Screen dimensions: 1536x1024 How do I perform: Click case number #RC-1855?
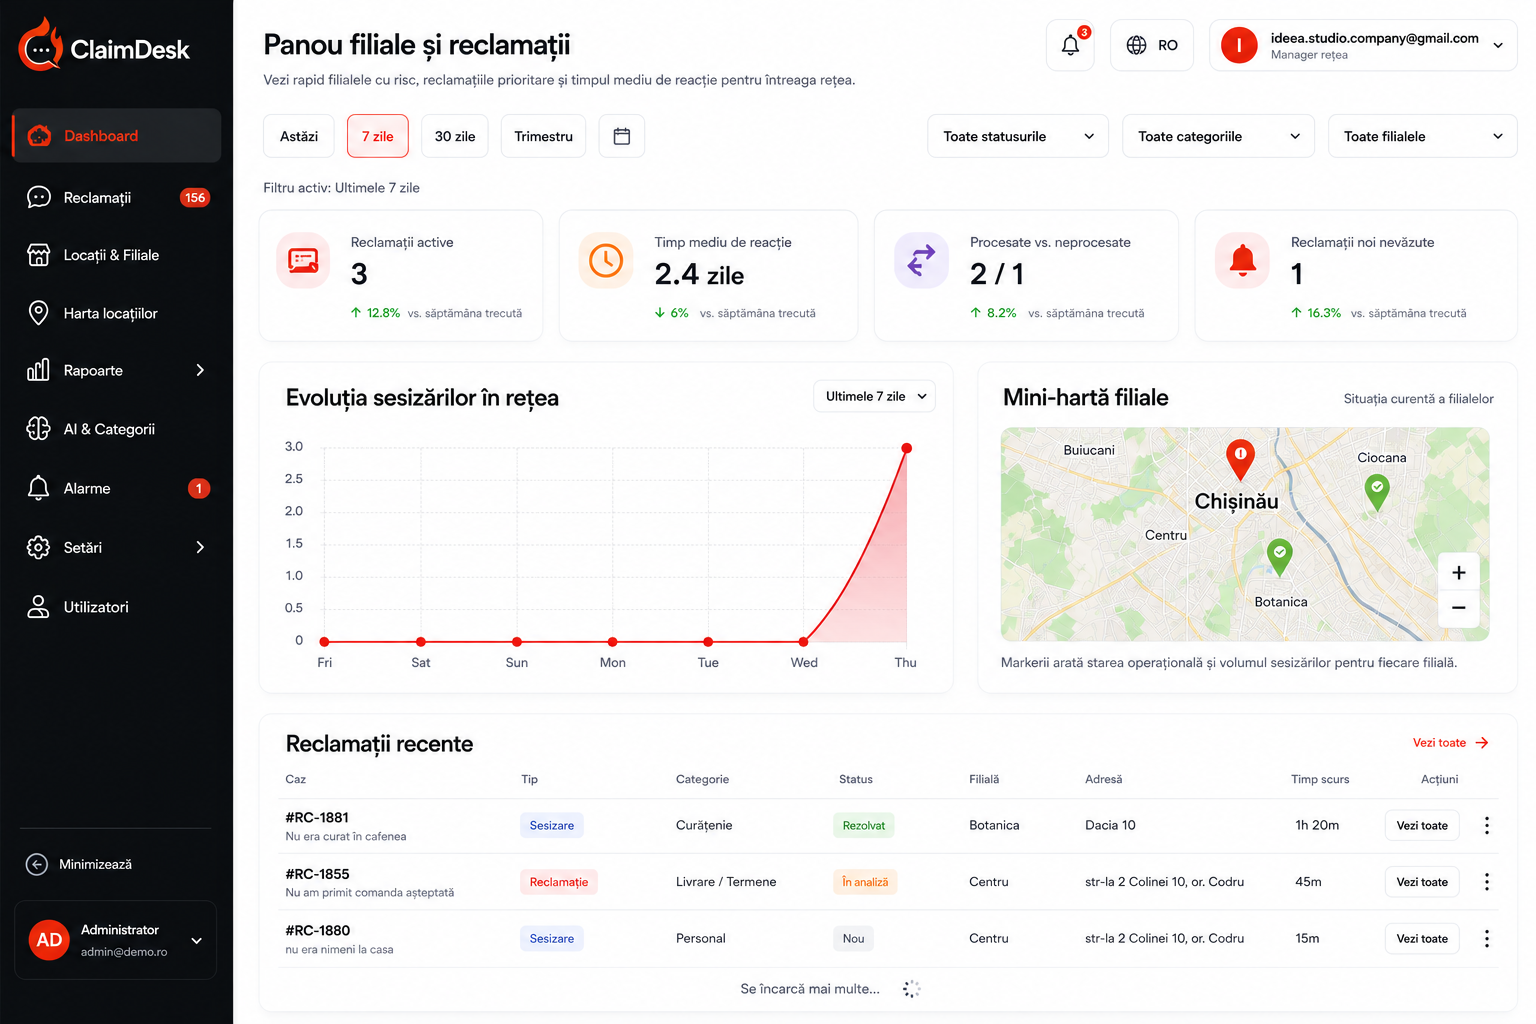click(318, 873)
